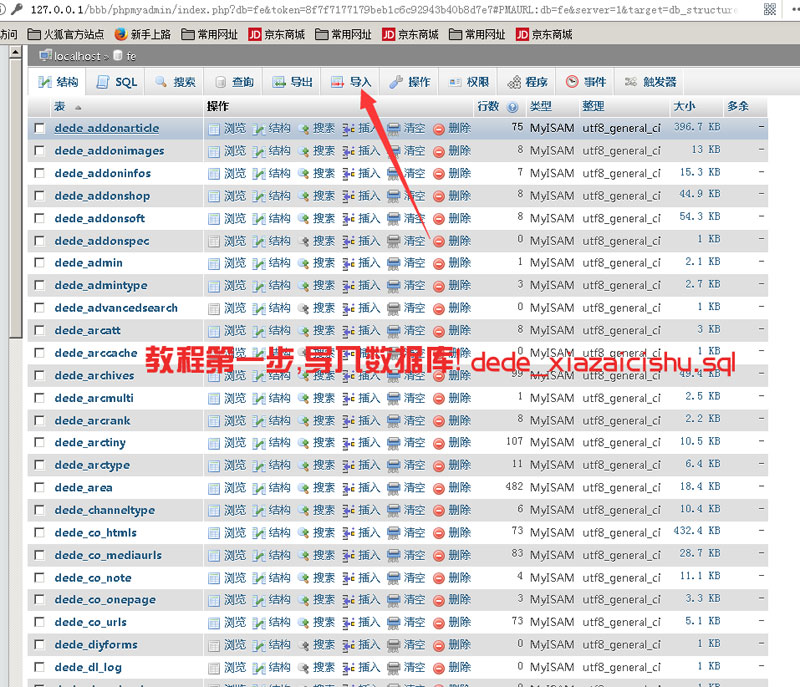This screenshot has height=687, width=800.
Task: Open the first 常用网址 bookmark folder
Action: (x=210, y=34)
